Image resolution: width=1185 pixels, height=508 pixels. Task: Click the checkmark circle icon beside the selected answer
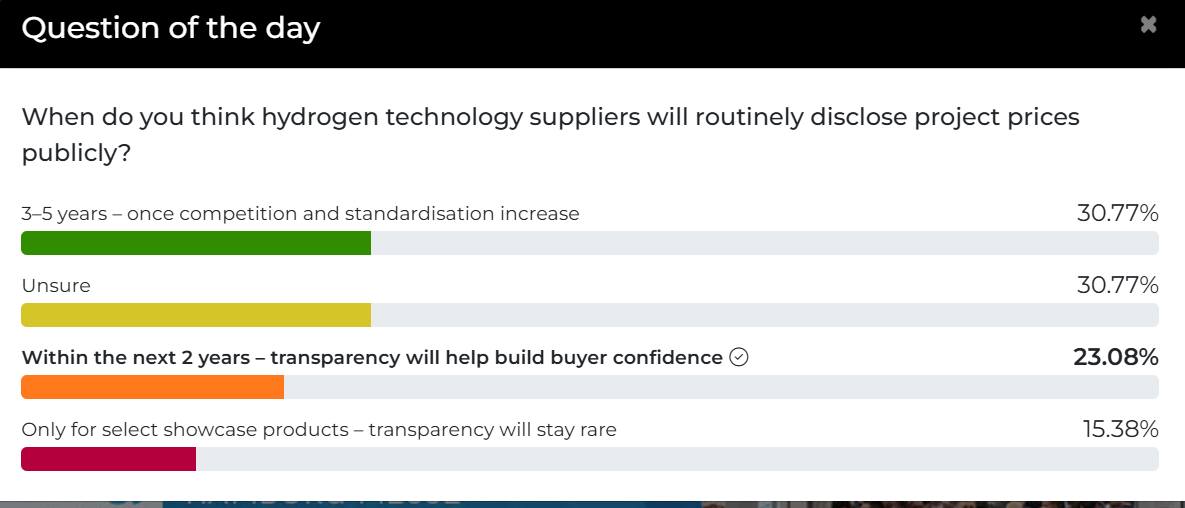tap(739, 357)
